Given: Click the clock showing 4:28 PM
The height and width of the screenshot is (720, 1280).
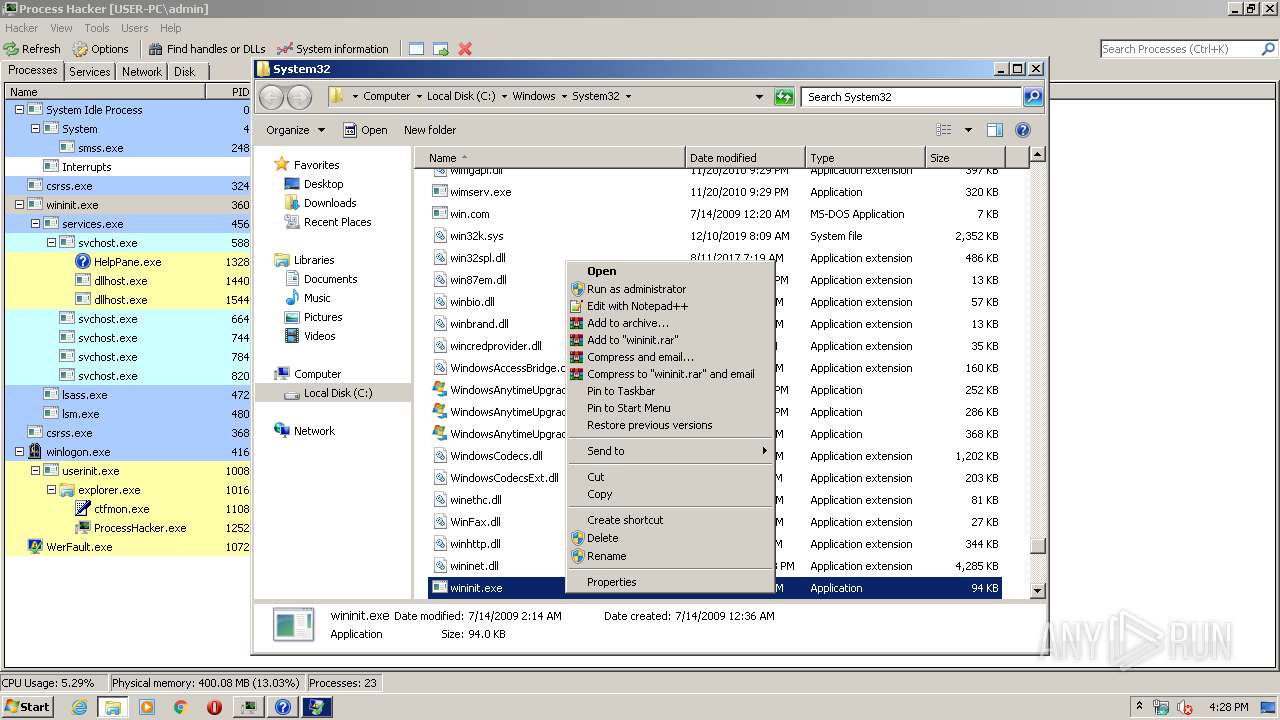Looking at the screenshot, I should coord(1228,707).
